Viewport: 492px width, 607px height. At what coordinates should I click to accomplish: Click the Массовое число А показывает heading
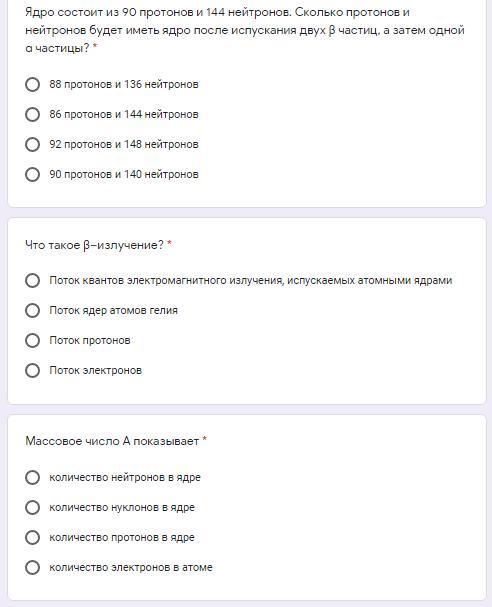tap(112, 441)
